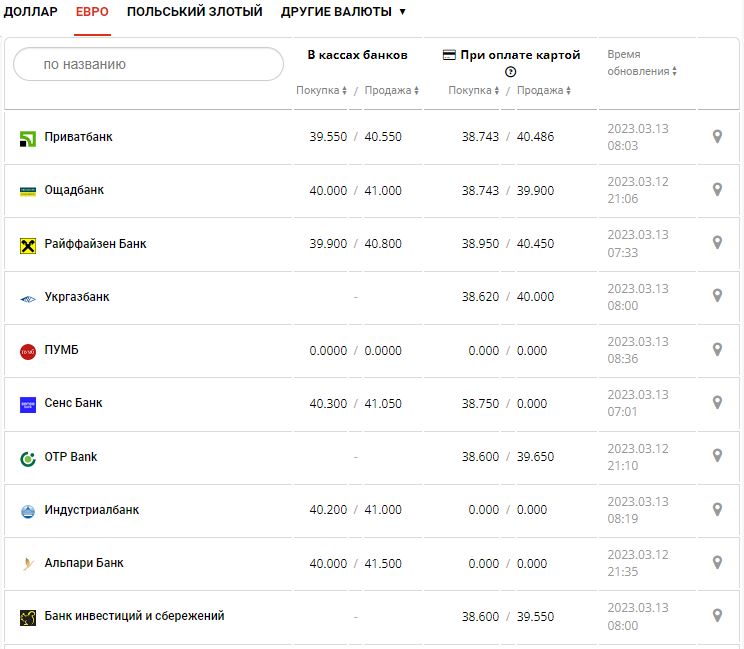The height and width of the screenshot is (649, 744).
Task: Sort by cash desk Продажа column
Action: (391, 91)
